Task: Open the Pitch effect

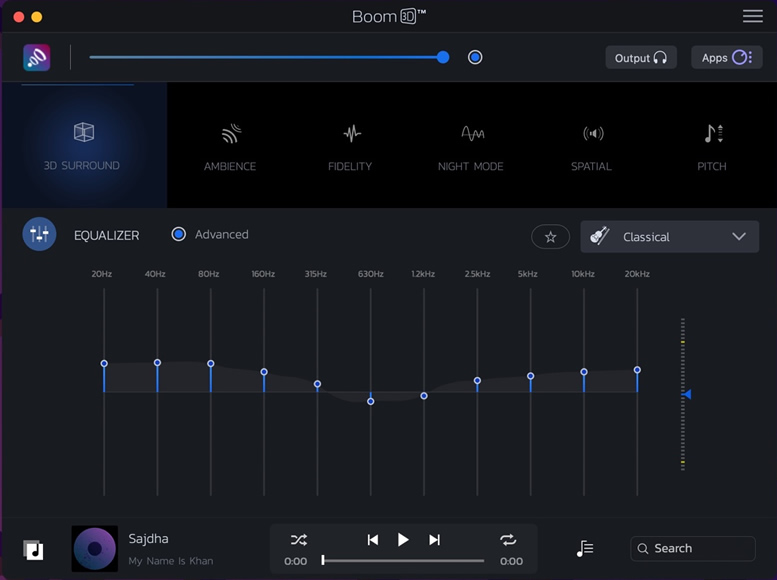Action: tap(712, 147)
